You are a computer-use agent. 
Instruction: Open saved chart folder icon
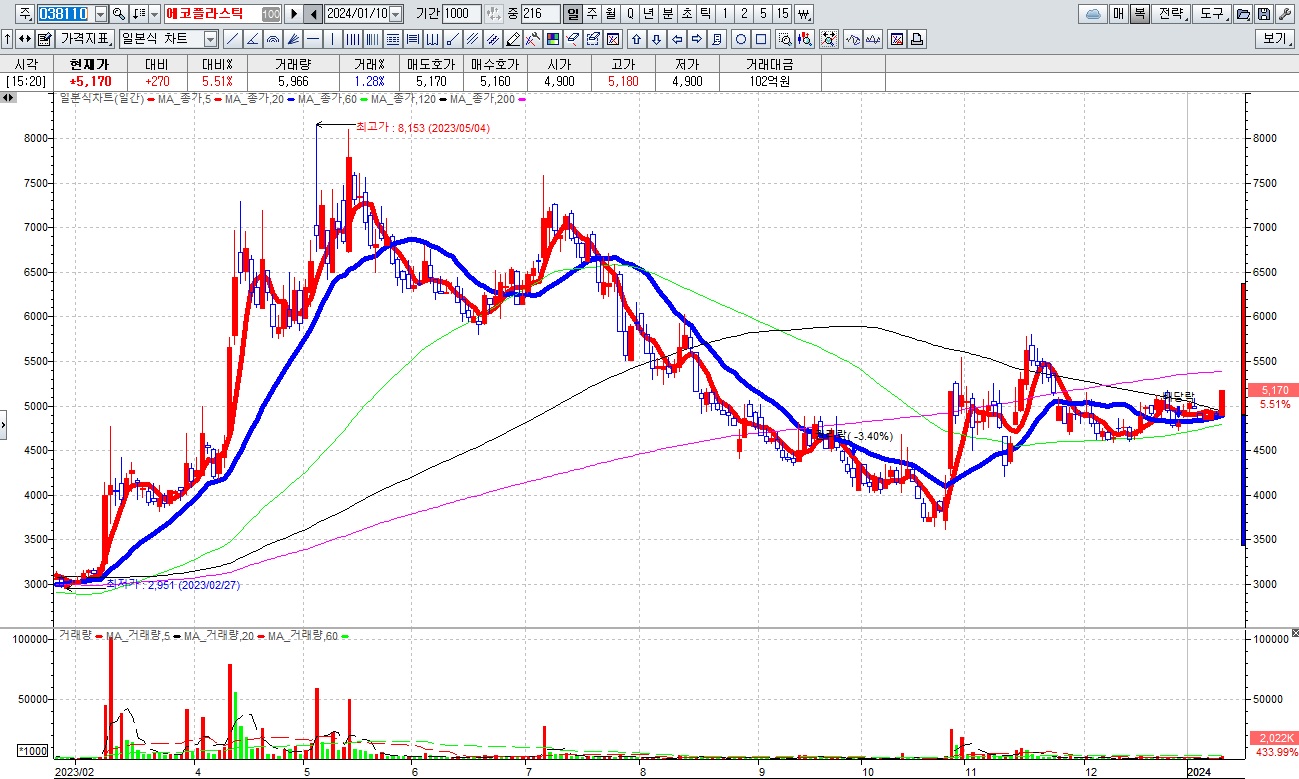[x=1242, y=14]
